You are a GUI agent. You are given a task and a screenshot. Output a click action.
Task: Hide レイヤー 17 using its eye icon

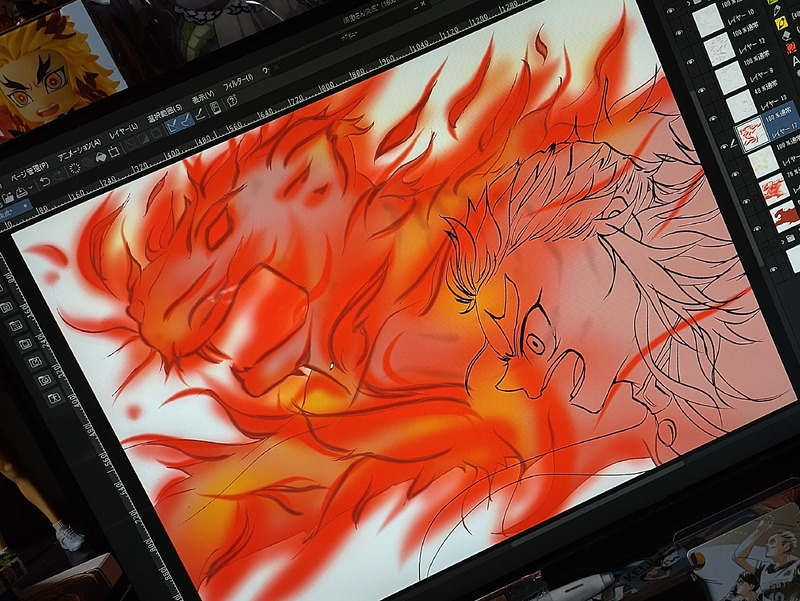pos(724,146)
